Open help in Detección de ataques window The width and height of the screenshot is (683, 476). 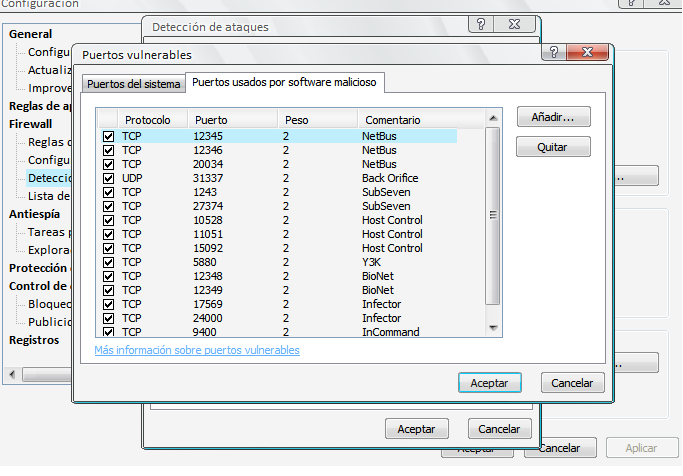pyautogui.click(x=481, y=24)
